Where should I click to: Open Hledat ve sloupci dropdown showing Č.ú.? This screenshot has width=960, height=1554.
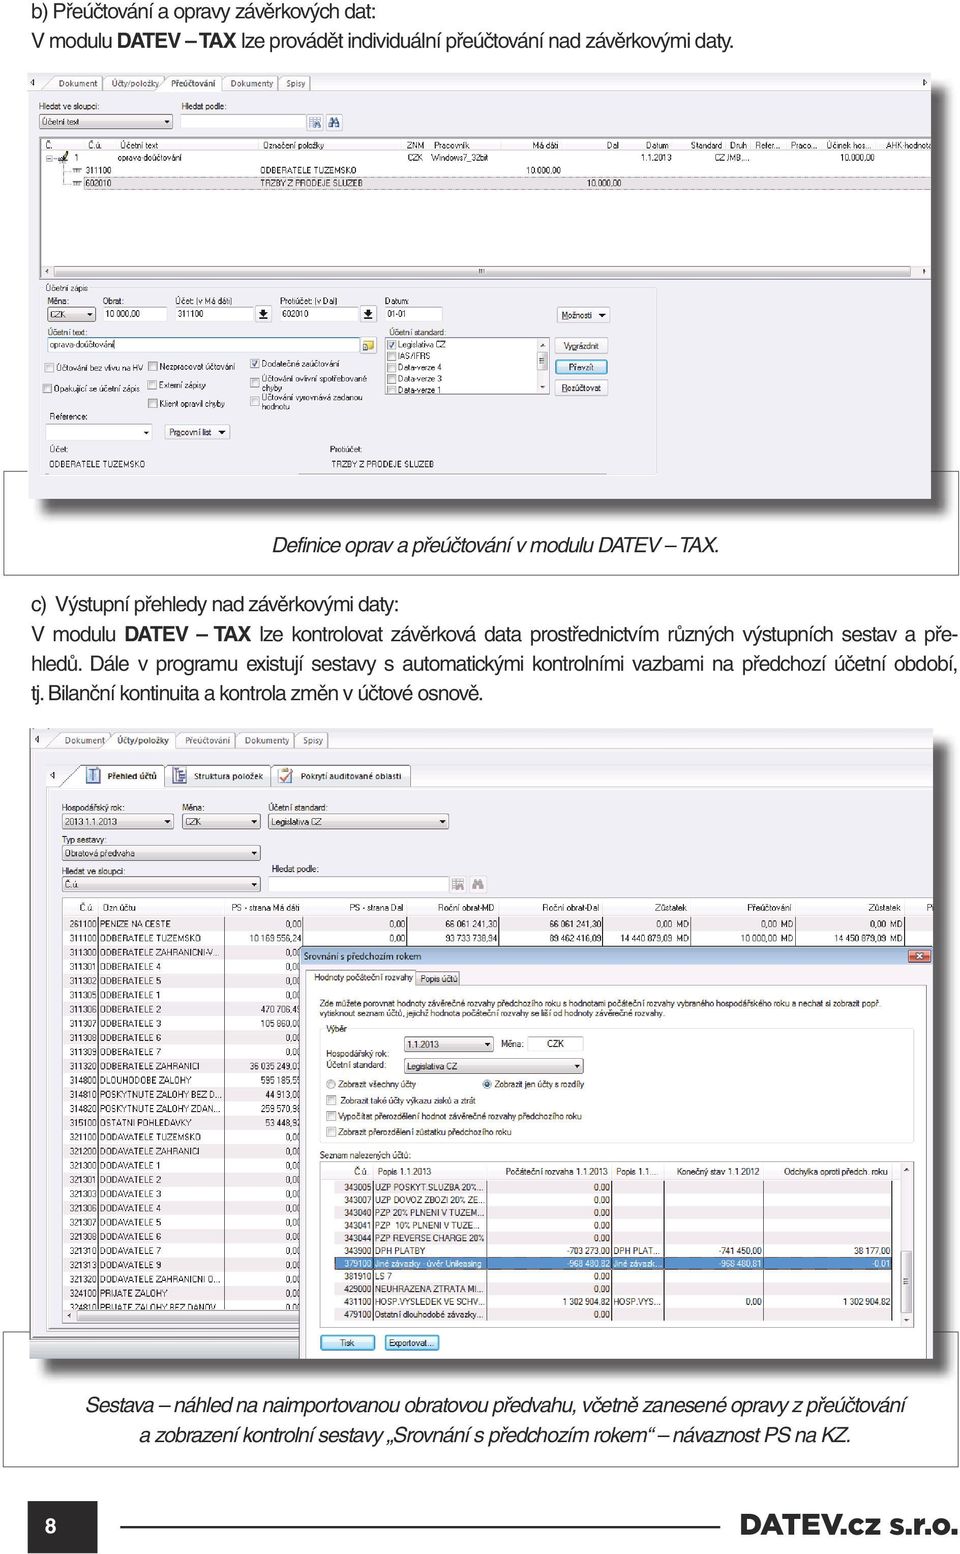point(161,885)
